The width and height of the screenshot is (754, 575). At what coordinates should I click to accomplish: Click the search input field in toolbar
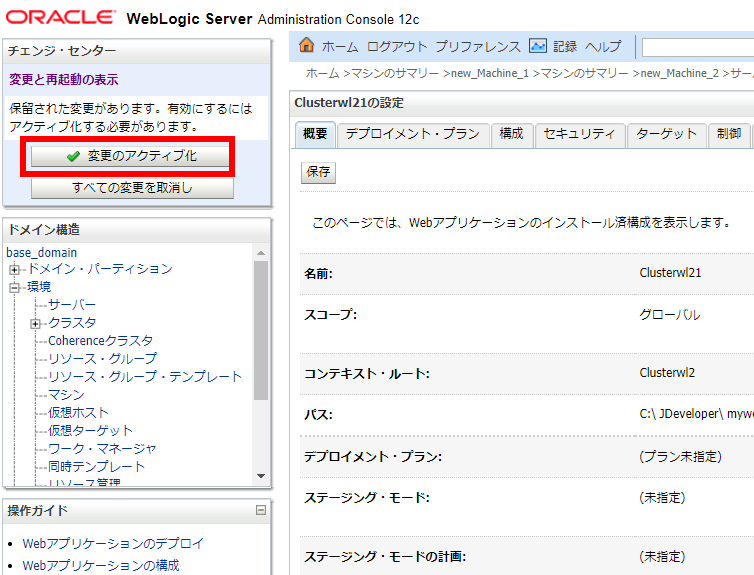coord(697,47)
